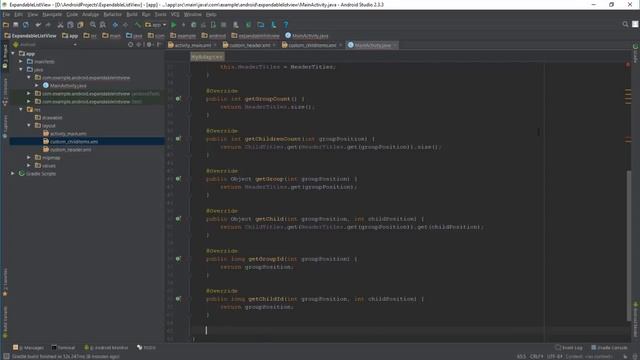640x360 pixels.
Task: Open the VCS menu
Action: (x=175, y=14)
